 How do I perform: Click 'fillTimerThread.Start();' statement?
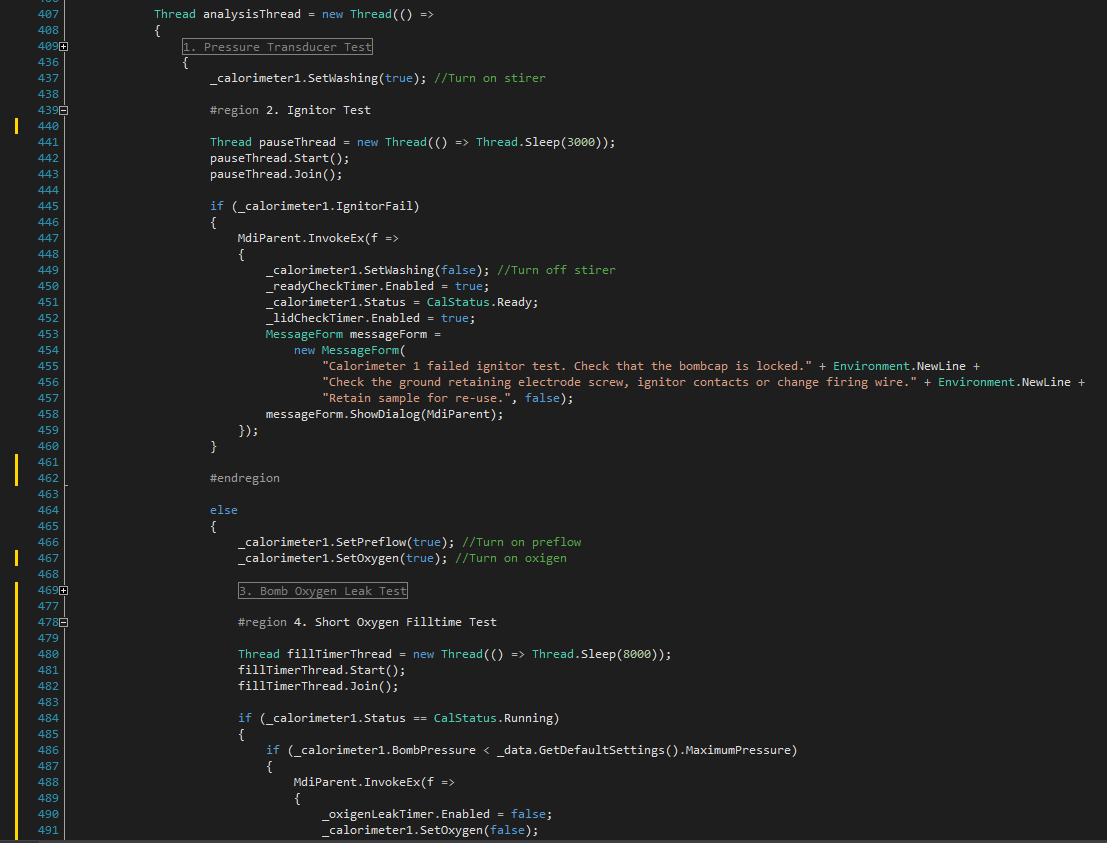(321, 670)
